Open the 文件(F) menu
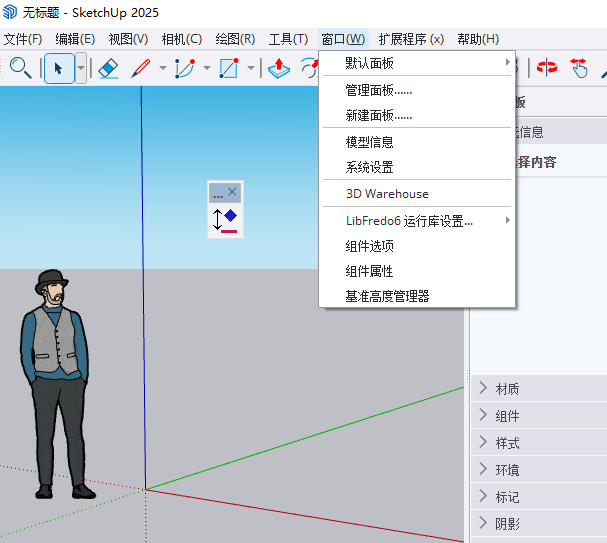This screenshot has height=543, width=607. (23, 39)
